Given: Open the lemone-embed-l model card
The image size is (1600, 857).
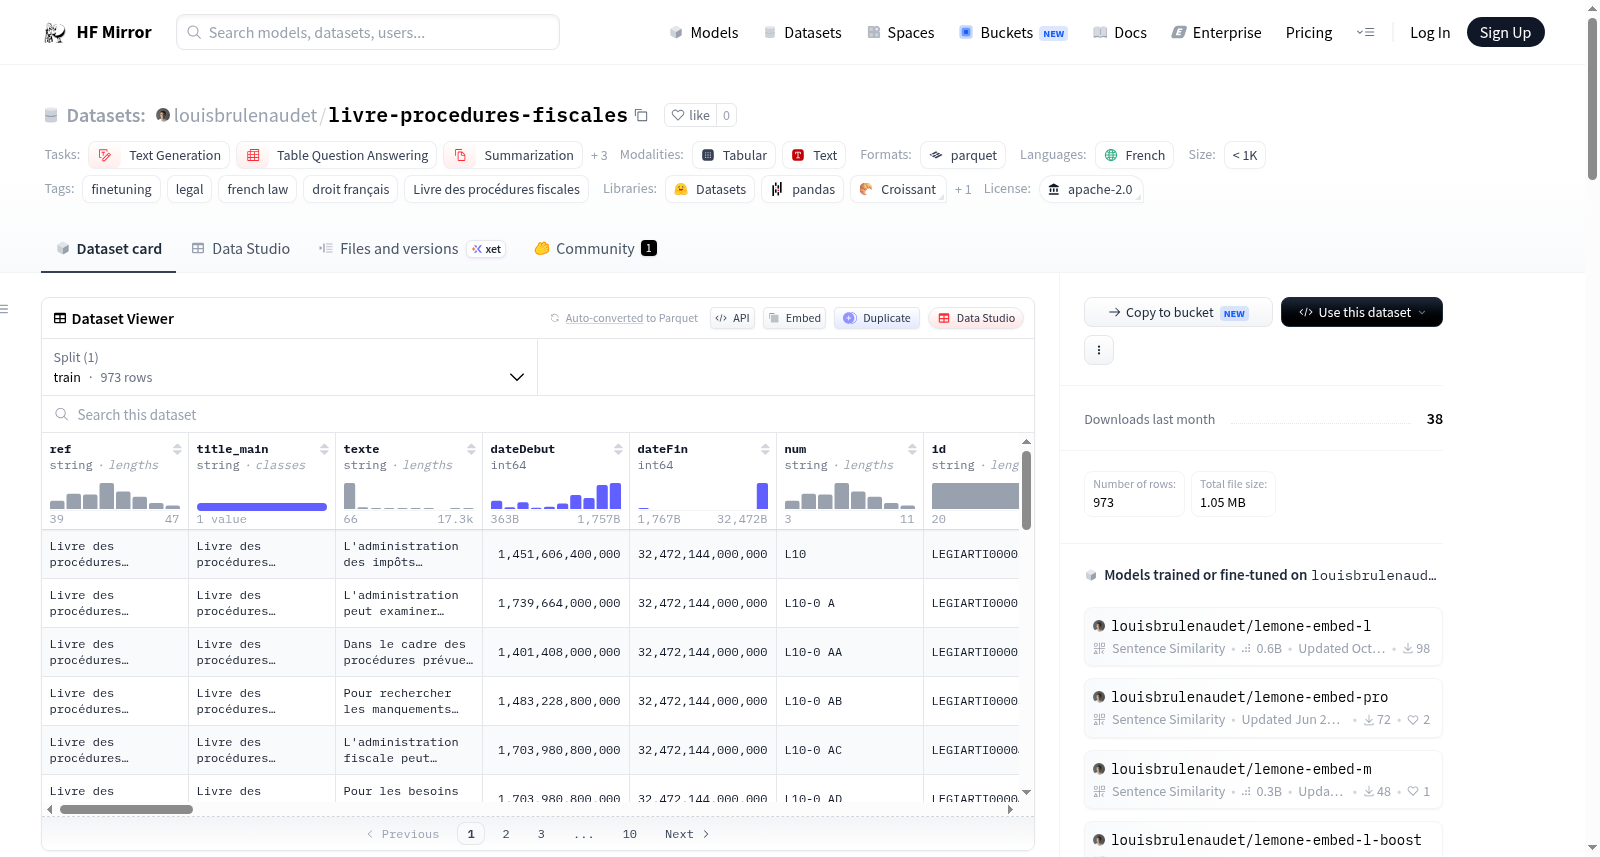Looking at the screenshot, I should (x=1263, y=636).
